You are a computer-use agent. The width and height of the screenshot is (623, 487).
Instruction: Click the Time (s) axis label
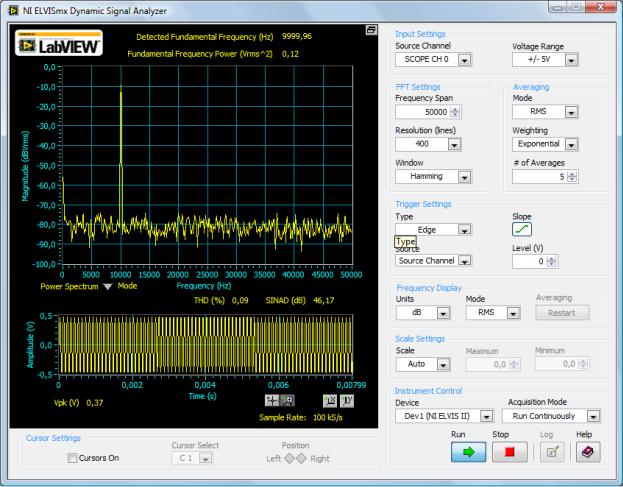point(202,396)
